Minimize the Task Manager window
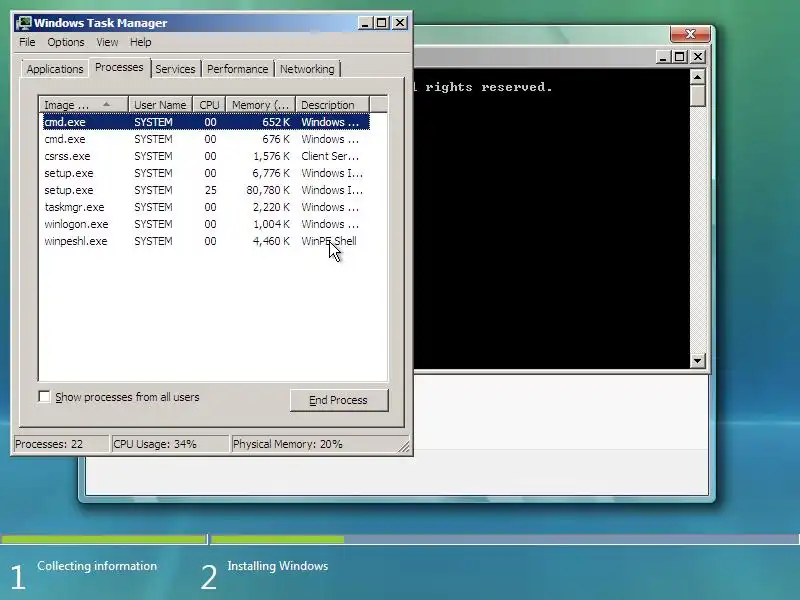The height and width of the screenshot is (600, 800). click(x=365, y=23)
